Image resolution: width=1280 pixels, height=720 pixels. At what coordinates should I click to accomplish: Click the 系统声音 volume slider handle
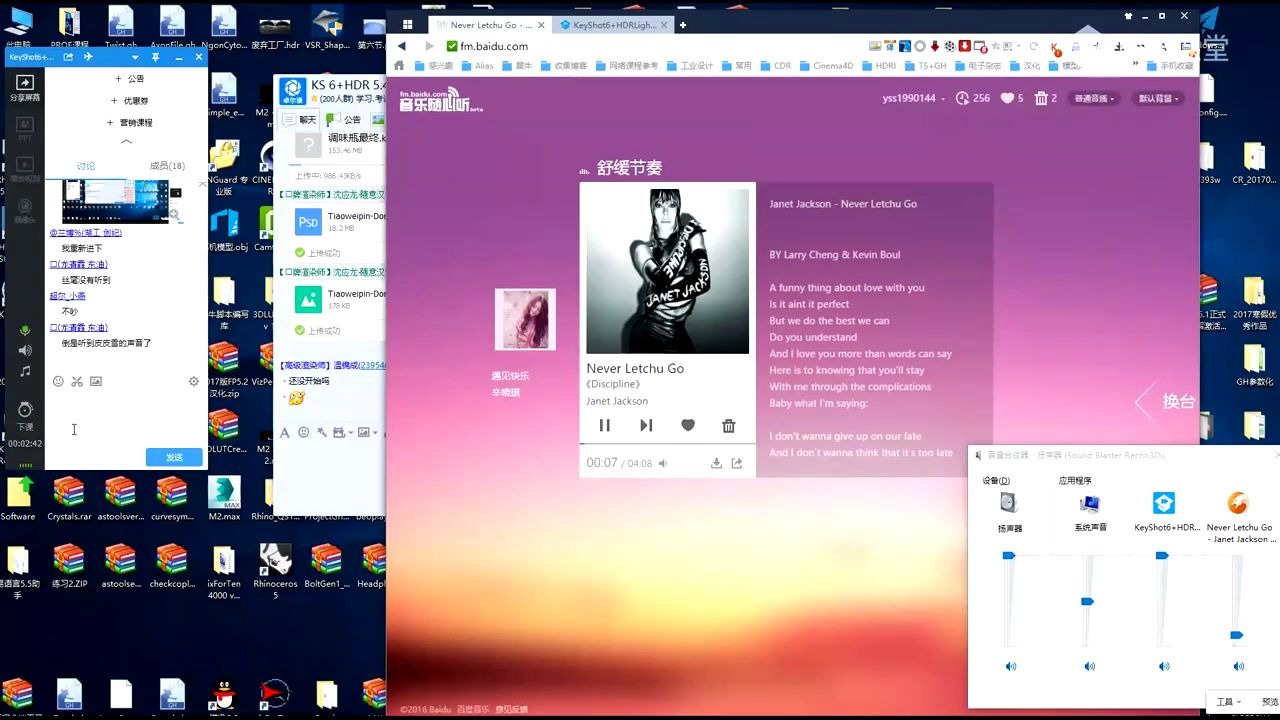[1088, 601]
